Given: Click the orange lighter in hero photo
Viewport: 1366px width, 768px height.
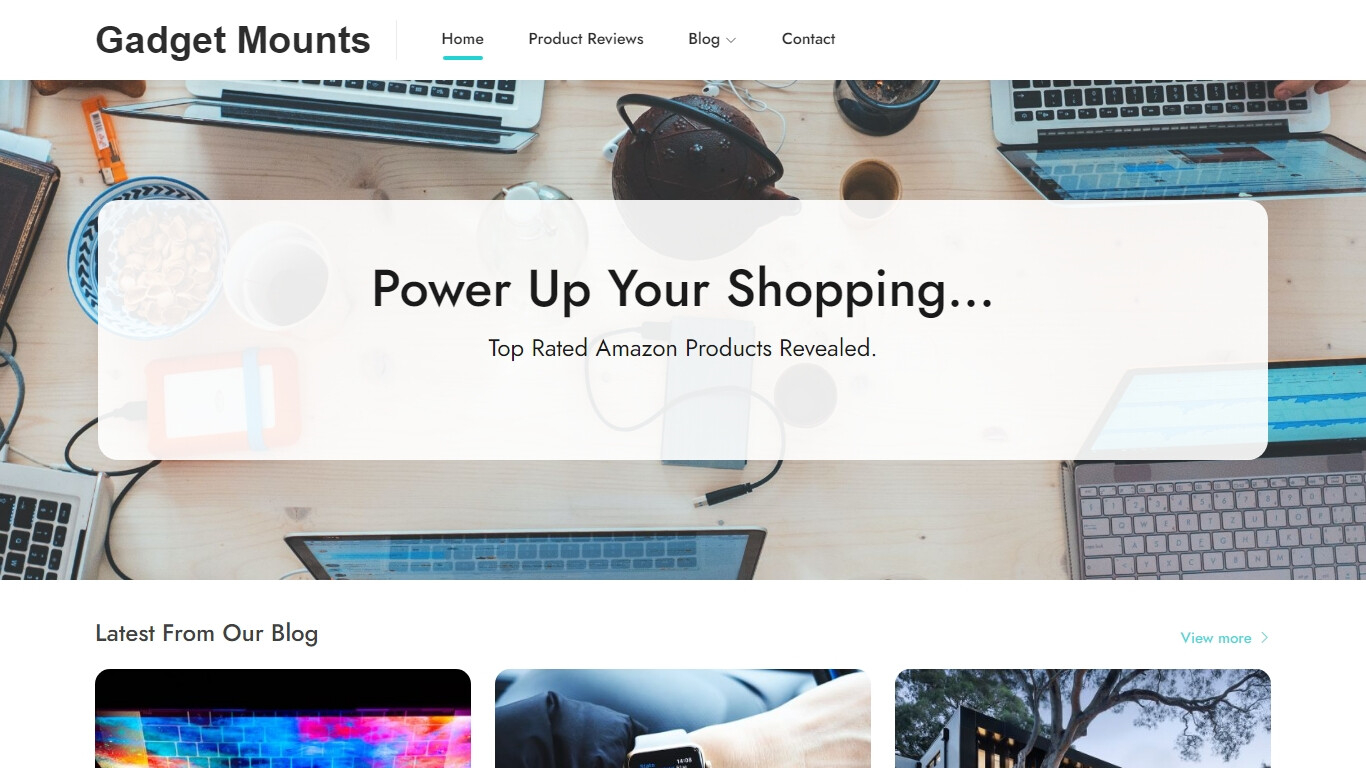Looking at the screenshot, I should 103,139.
